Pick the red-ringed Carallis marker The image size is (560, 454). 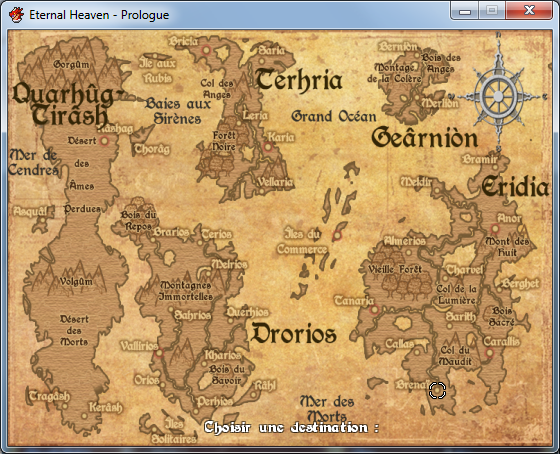pos(489,353)
